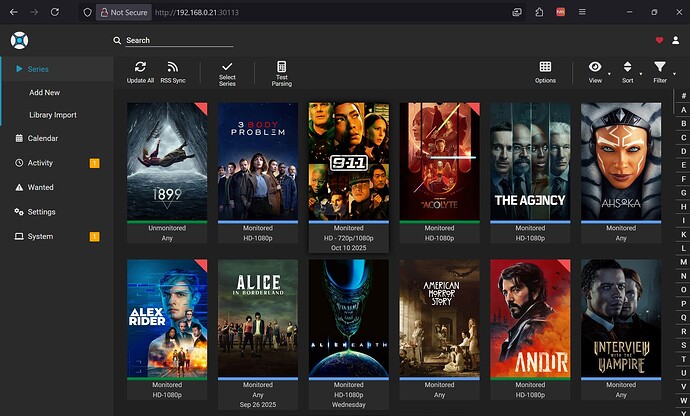
Task: Open the Calendar page
Action: tap(43, 138)
